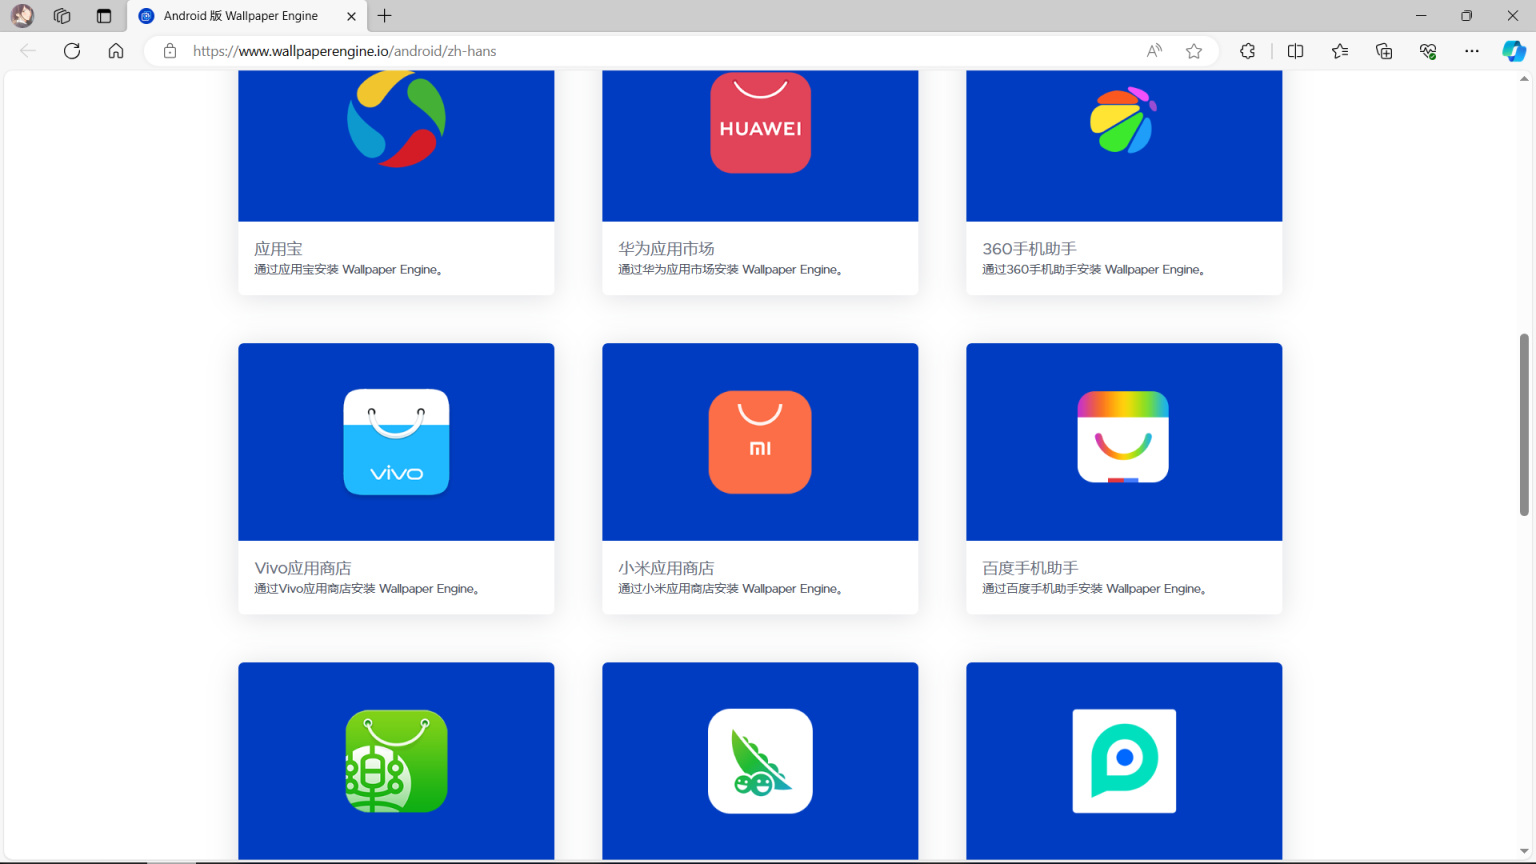Click the scrollbar up arrow
Image resolution: width=1536 pixels, height=864 pixels.
tap(1524, 79)
